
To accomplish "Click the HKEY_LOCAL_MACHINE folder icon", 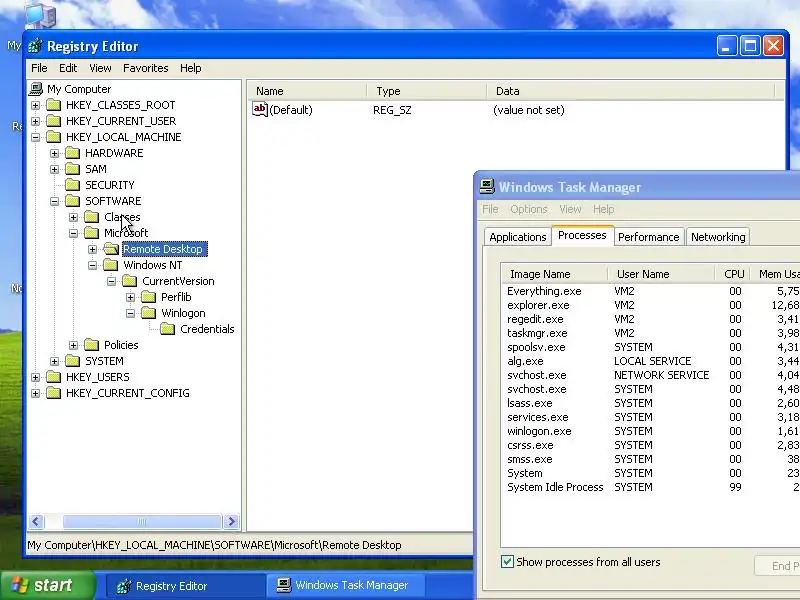I will coord(54,137).
